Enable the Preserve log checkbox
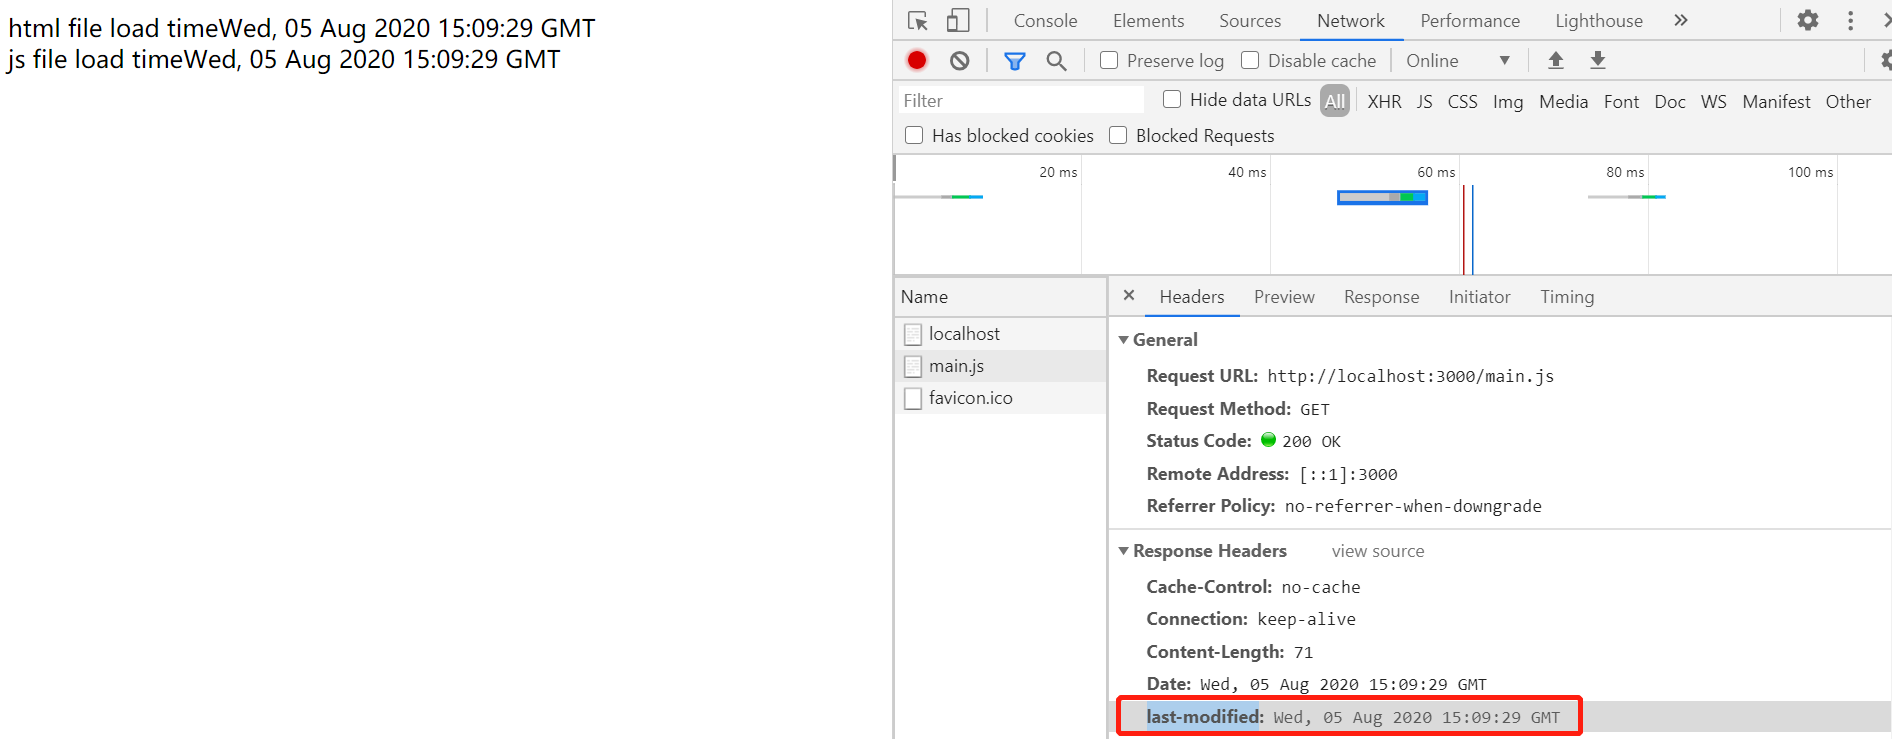This screenshot has width=1892, height=739. tap(1109, 61)
